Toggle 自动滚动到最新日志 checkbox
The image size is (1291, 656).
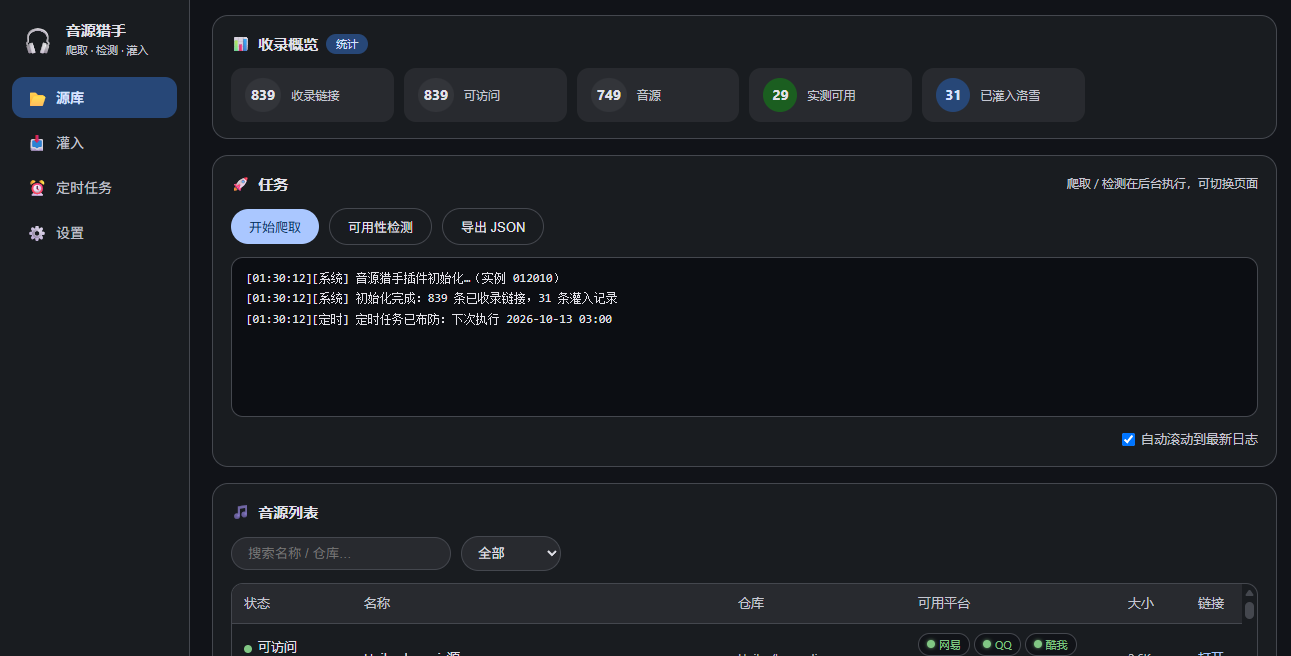click(x=1128, y=439)
